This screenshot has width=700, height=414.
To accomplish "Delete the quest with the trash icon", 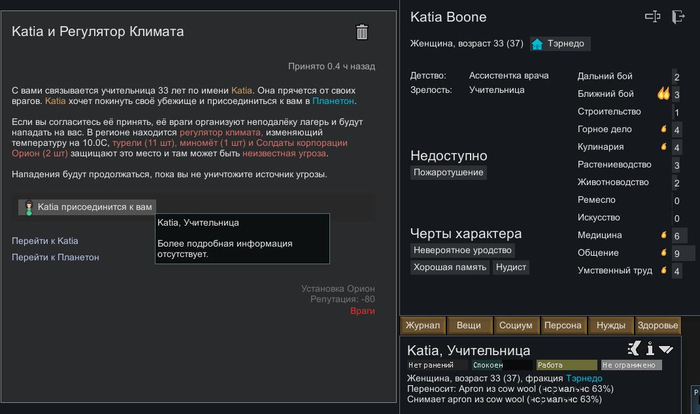I will 362,32.
